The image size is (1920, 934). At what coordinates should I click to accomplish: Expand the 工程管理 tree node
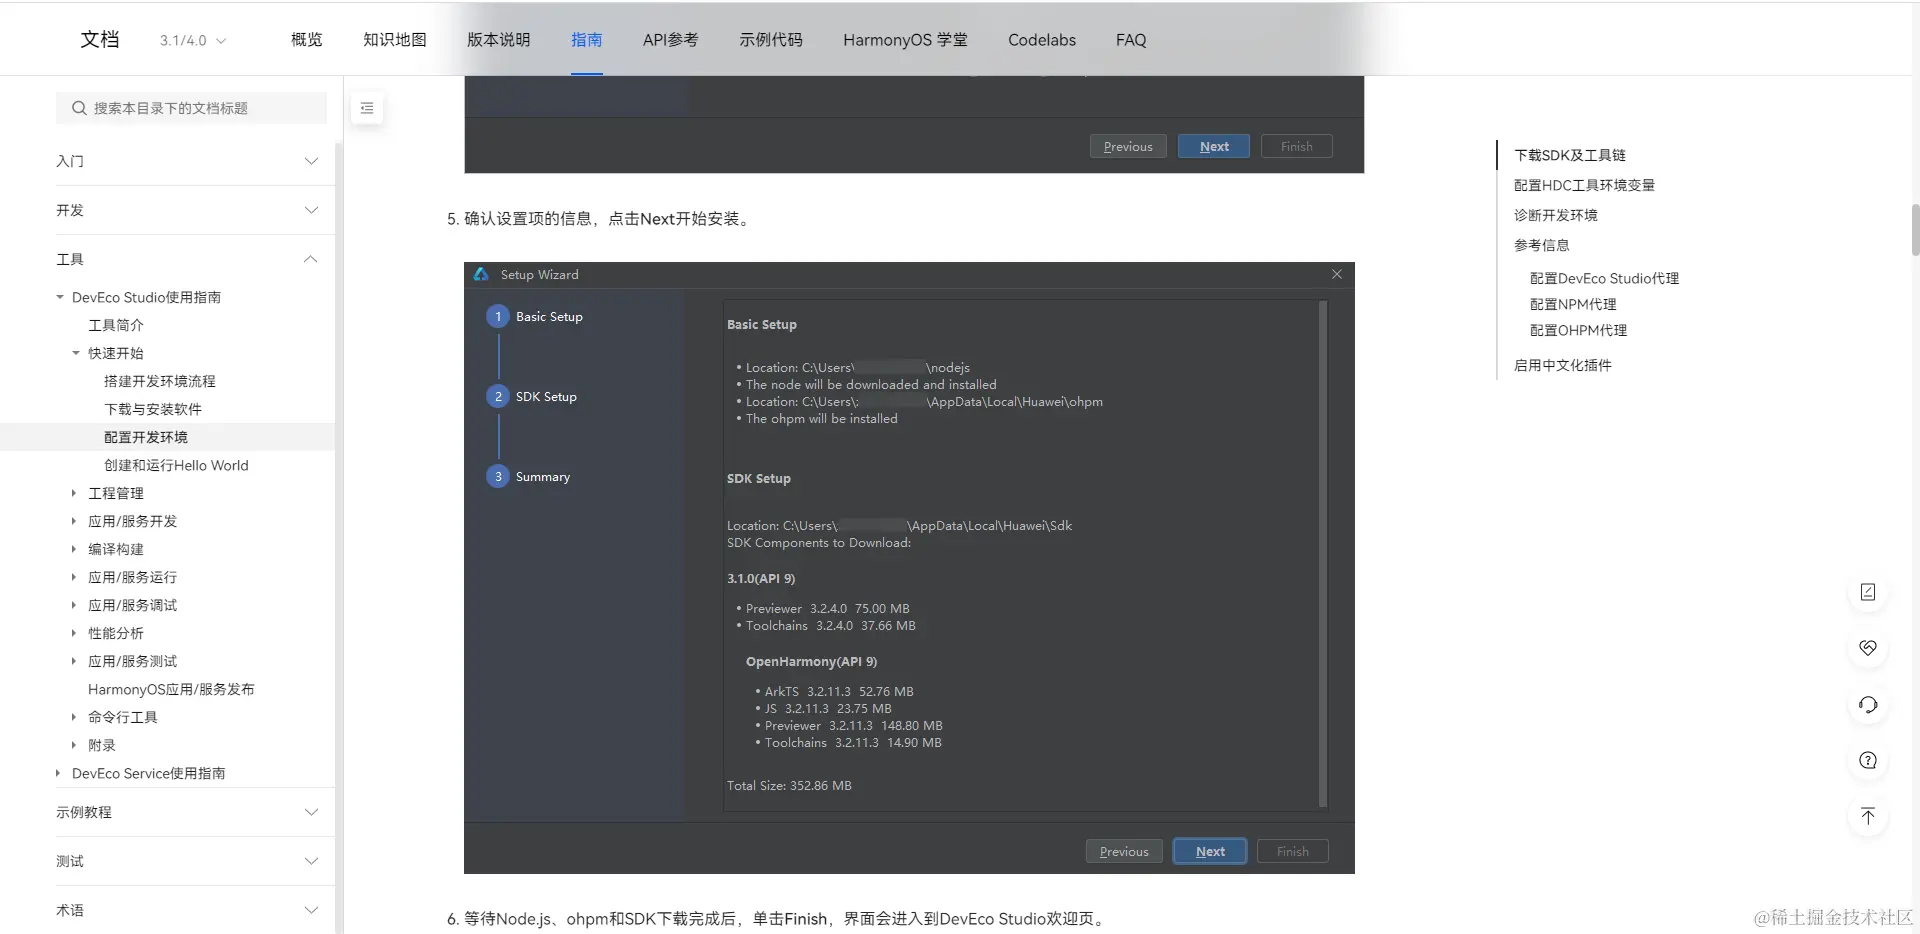tap(74, 493)
